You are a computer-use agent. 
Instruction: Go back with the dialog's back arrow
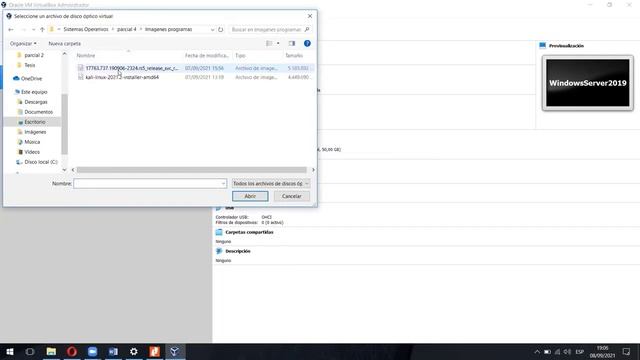[x=11, y=29]
